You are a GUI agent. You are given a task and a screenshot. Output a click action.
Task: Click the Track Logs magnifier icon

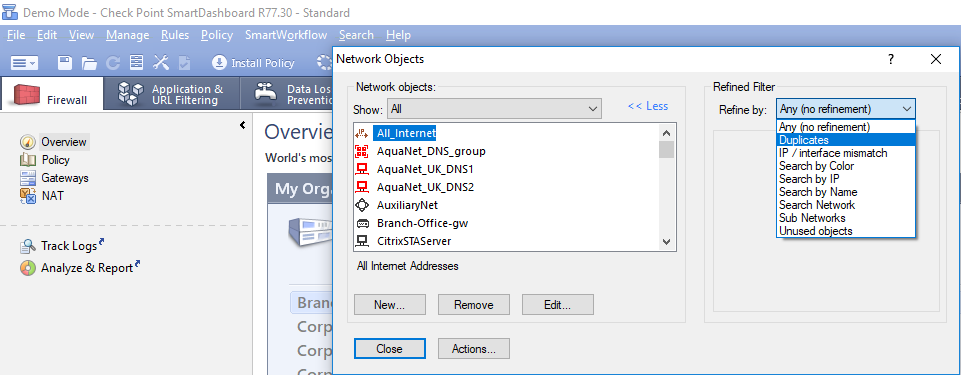pyautogui.click(x=28, y=246)
